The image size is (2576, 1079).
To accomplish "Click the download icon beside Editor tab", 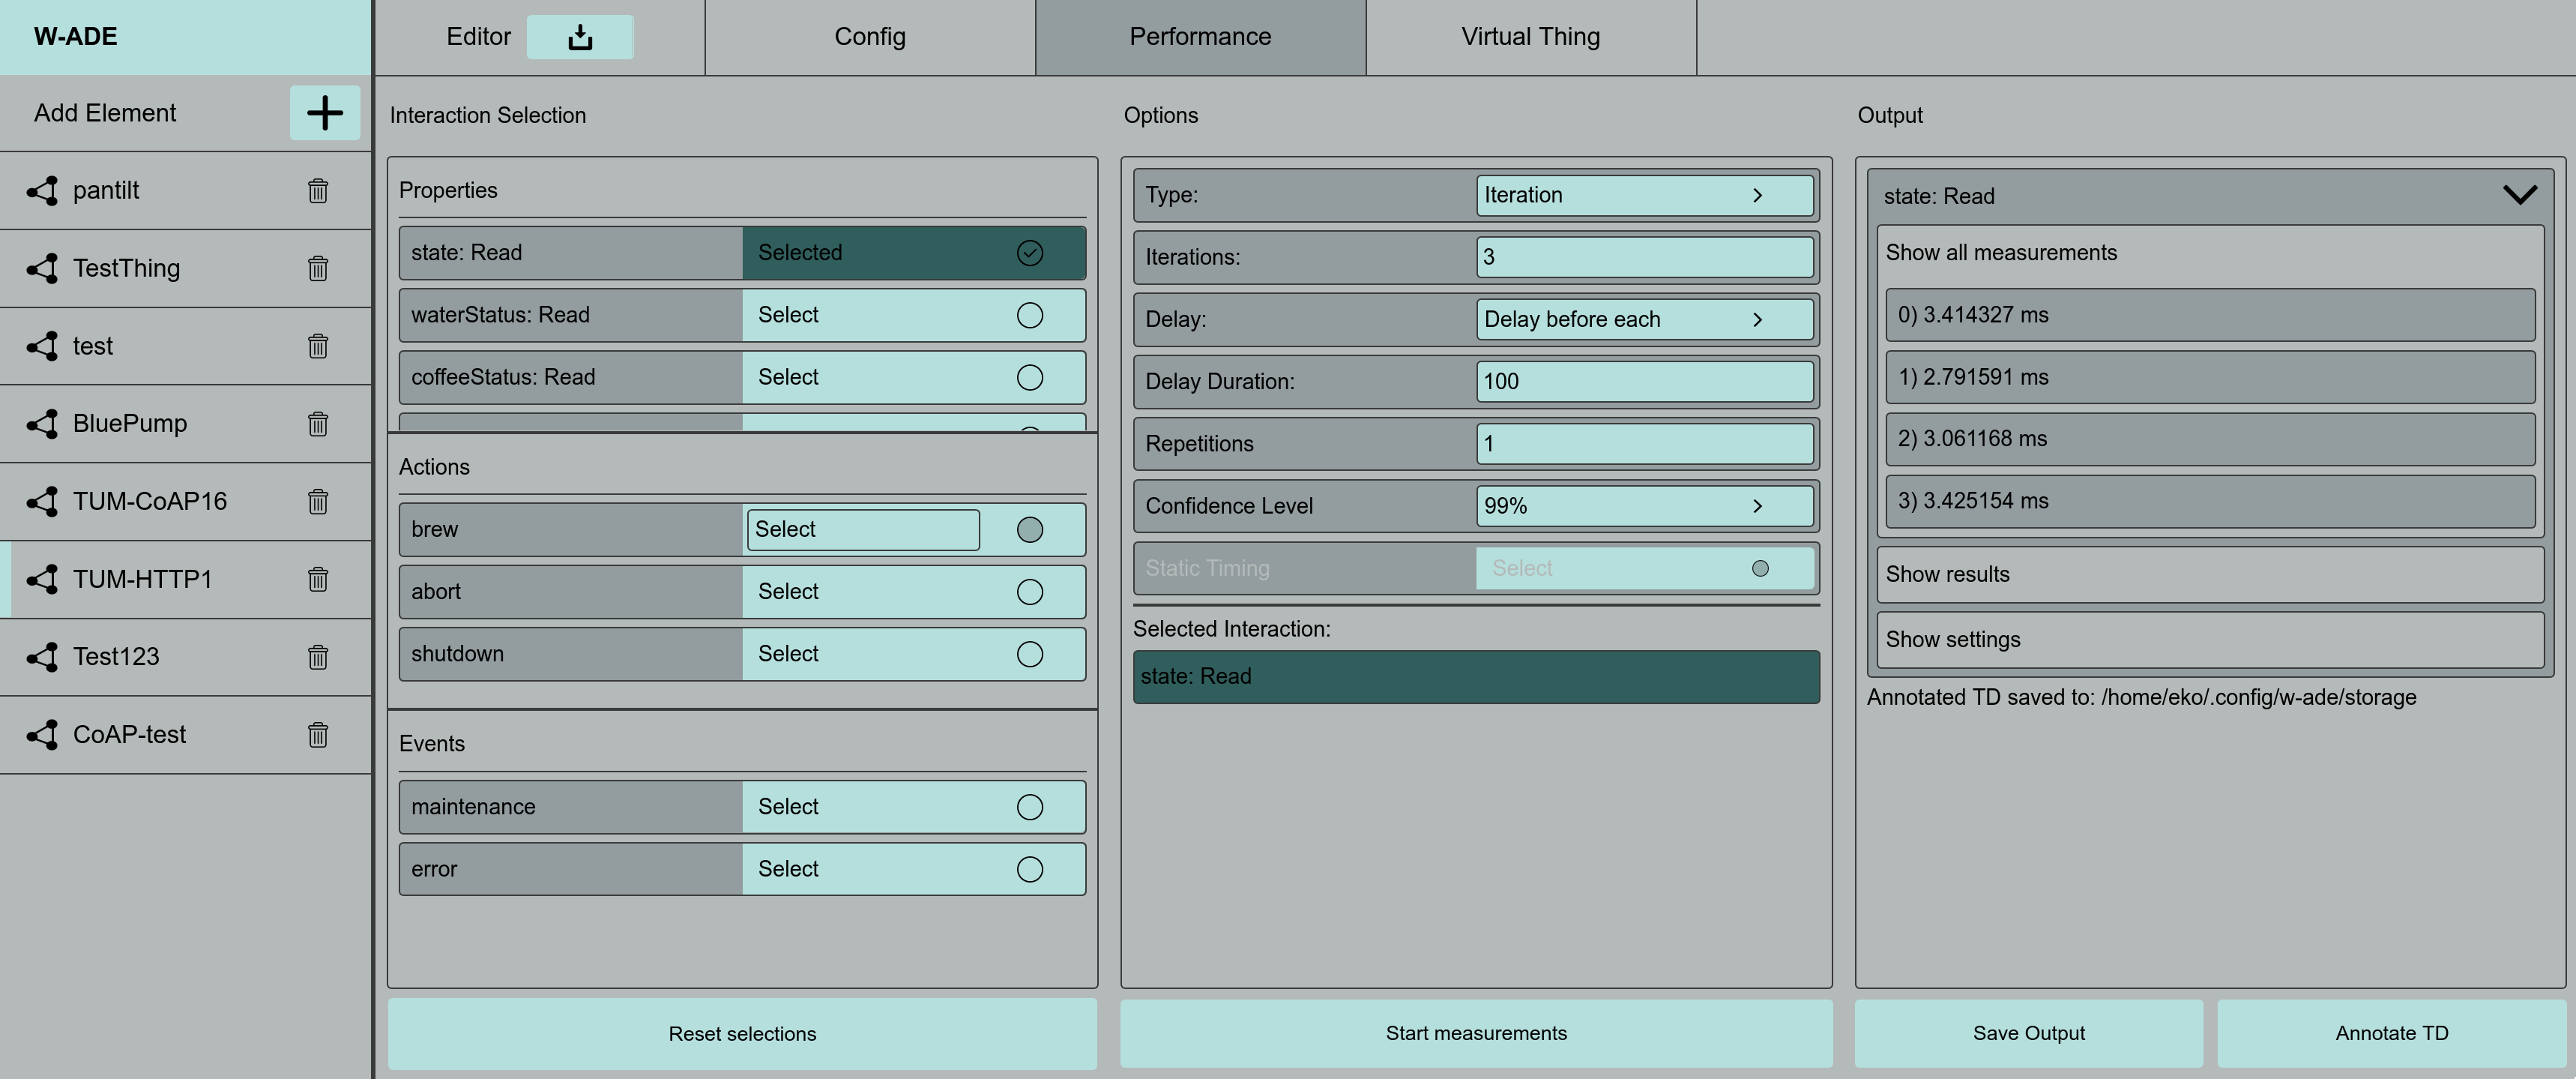I will (580, 37).
